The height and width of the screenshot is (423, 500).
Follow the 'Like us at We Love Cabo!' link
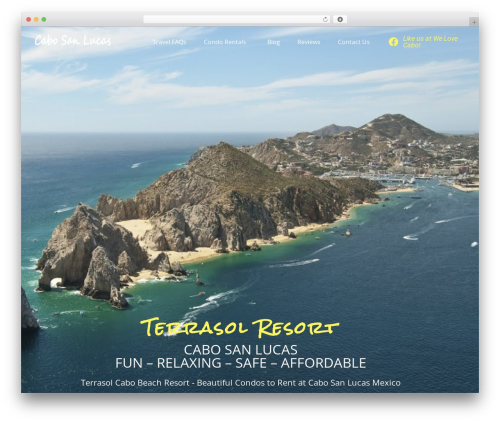430,42
